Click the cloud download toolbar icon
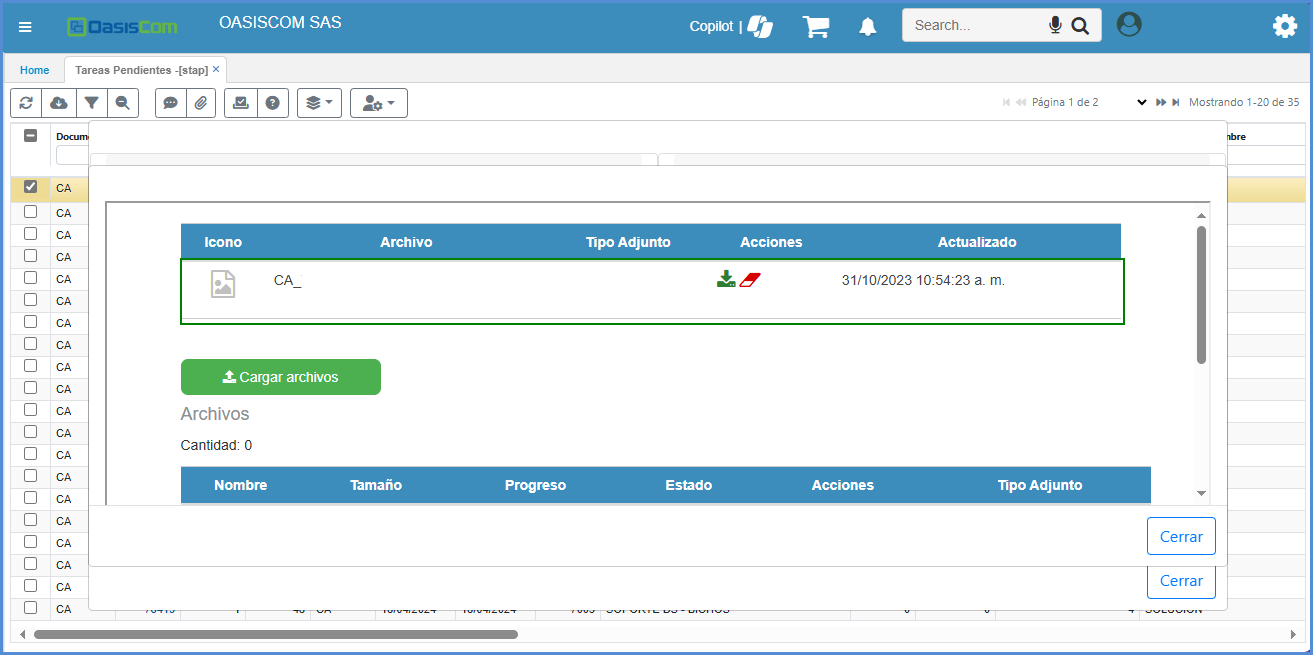 point(59,103)
